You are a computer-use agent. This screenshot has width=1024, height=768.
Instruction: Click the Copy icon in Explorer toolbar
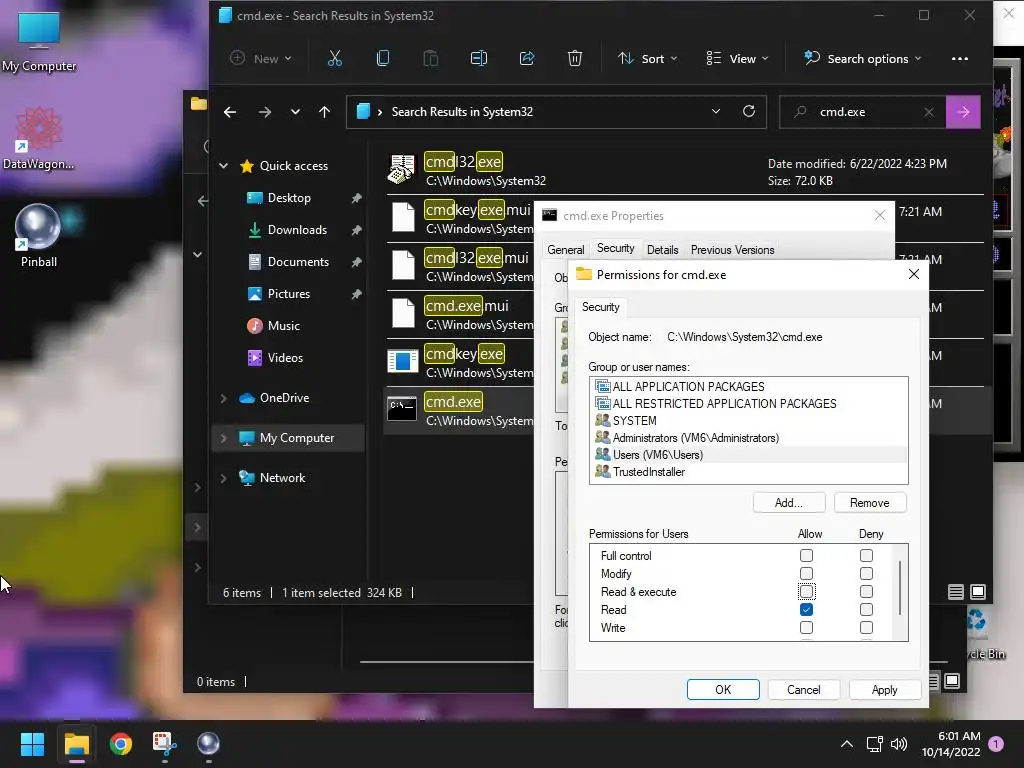(x=383, y=59)
